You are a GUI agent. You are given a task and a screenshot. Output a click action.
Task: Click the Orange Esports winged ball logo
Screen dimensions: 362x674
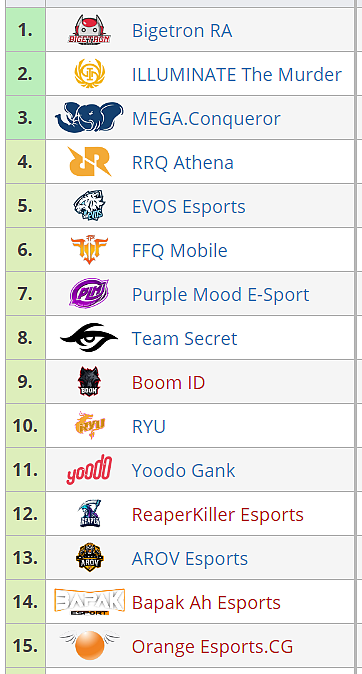pos(89,645)
